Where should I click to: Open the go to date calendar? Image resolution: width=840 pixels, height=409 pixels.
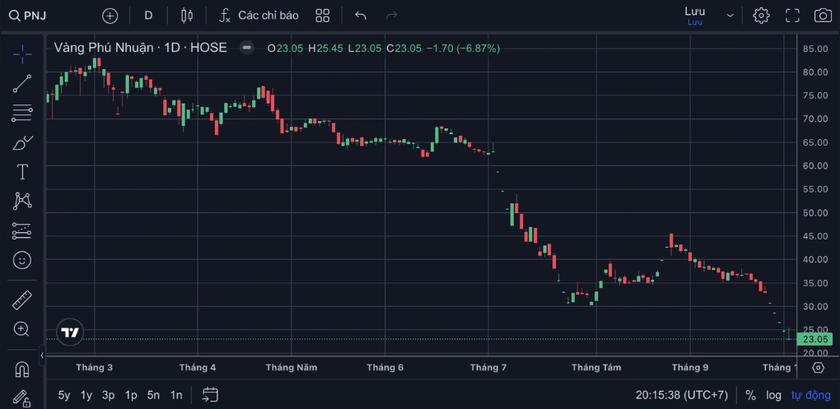pos(209,396)
